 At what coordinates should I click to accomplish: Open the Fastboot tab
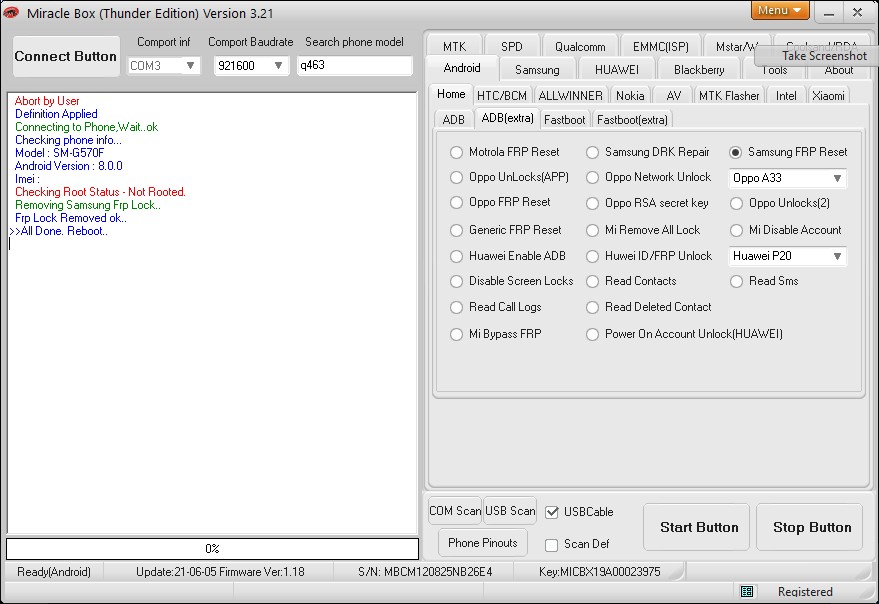564,120
